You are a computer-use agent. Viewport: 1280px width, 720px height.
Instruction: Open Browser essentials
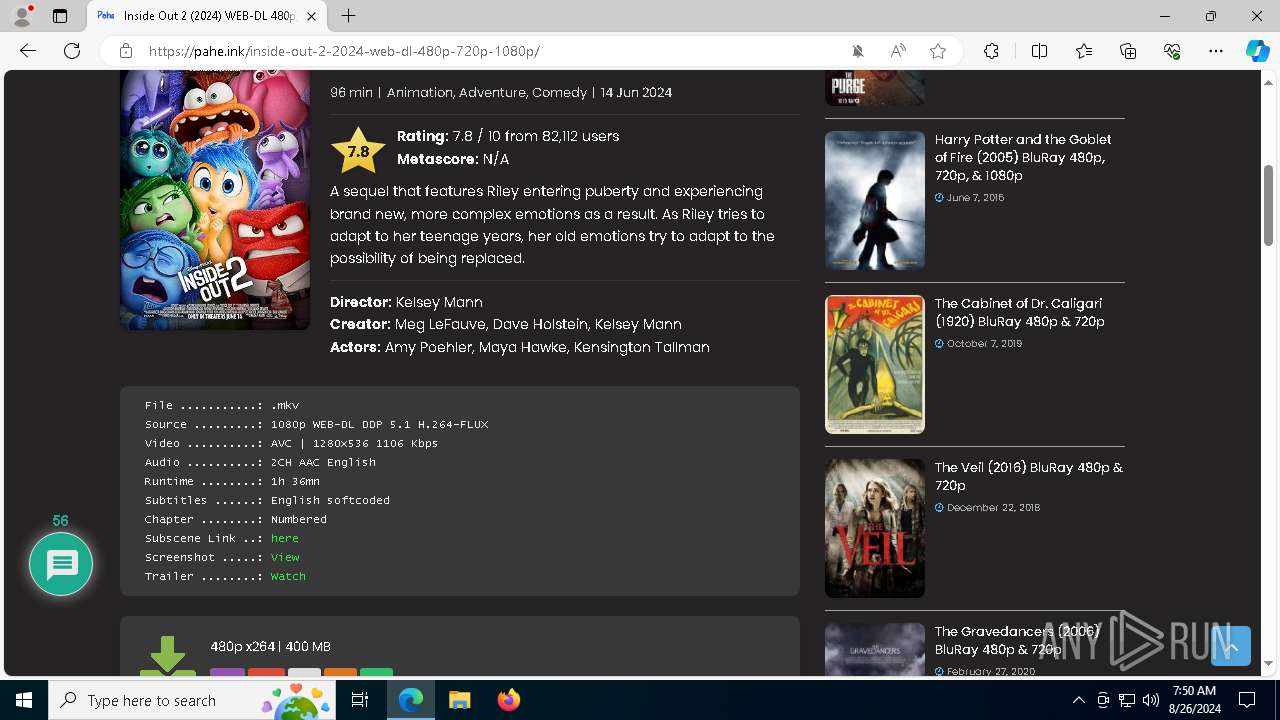(1172, 51)
